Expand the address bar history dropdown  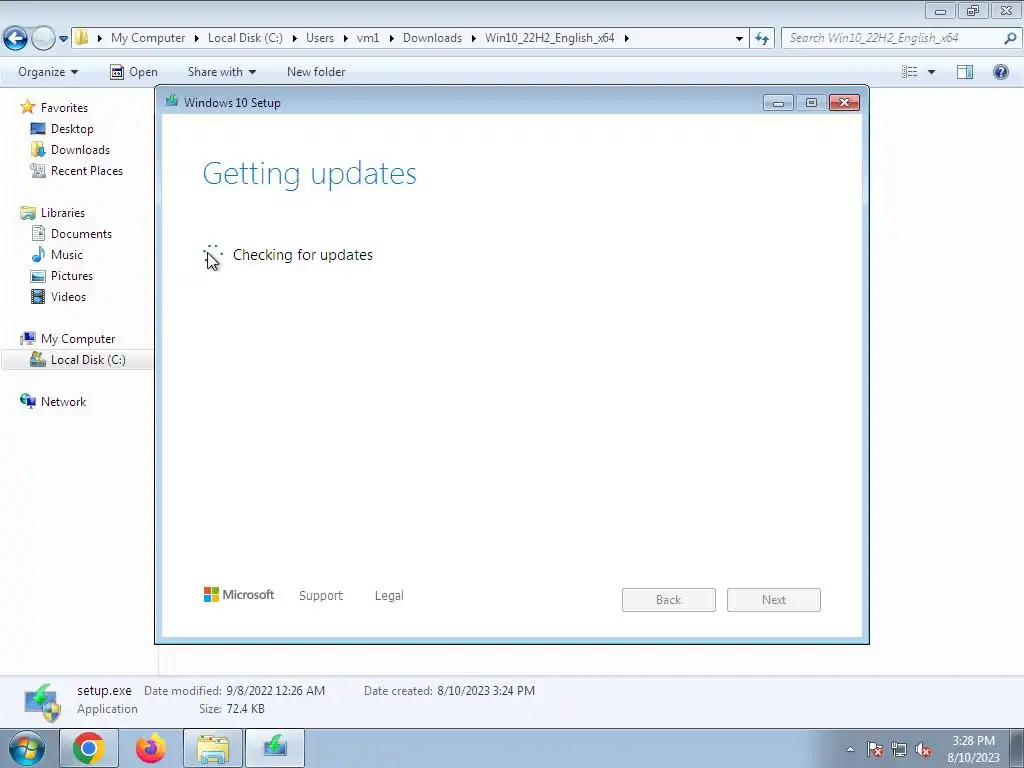(x=739, y=39)
